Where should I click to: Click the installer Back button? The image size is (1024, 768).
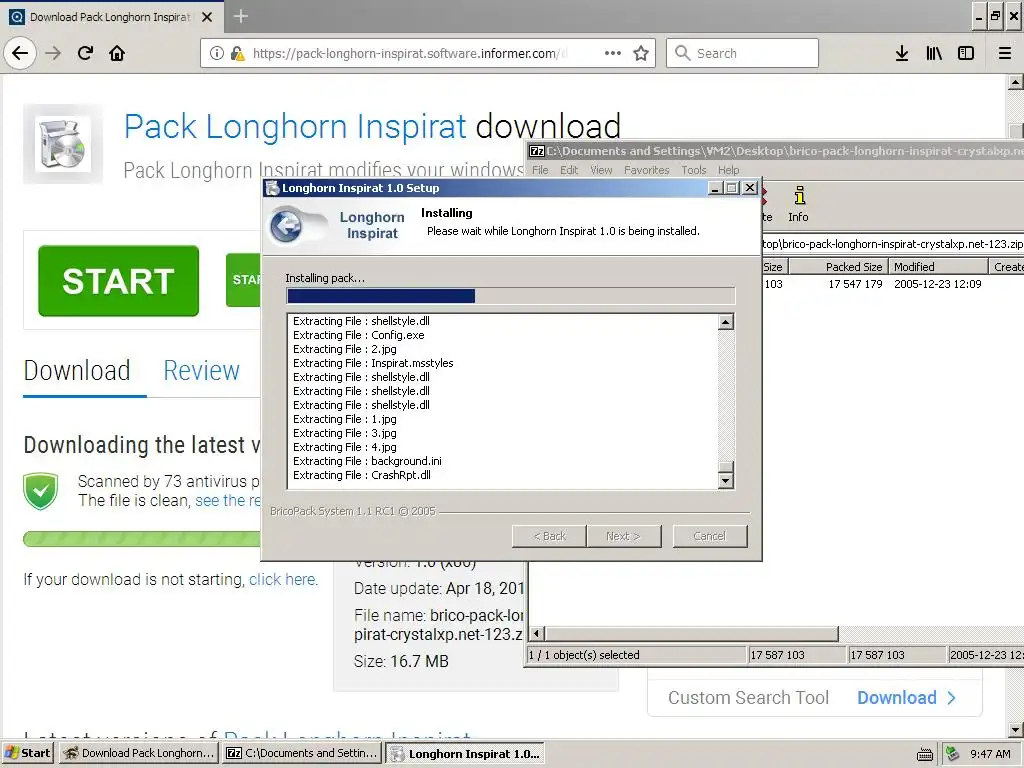(549, 536)
